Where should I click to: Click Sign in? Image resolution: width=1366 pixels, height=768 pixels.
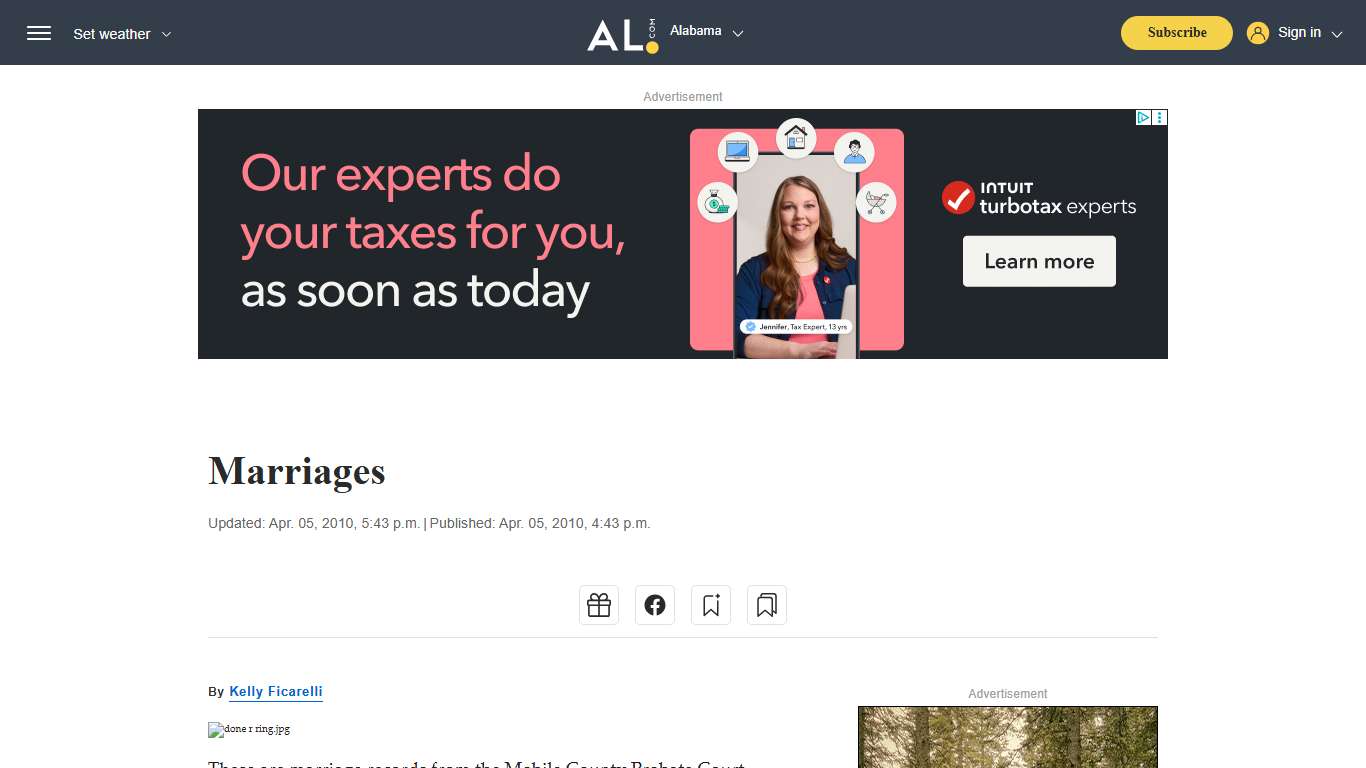[x=1299, y=32]
